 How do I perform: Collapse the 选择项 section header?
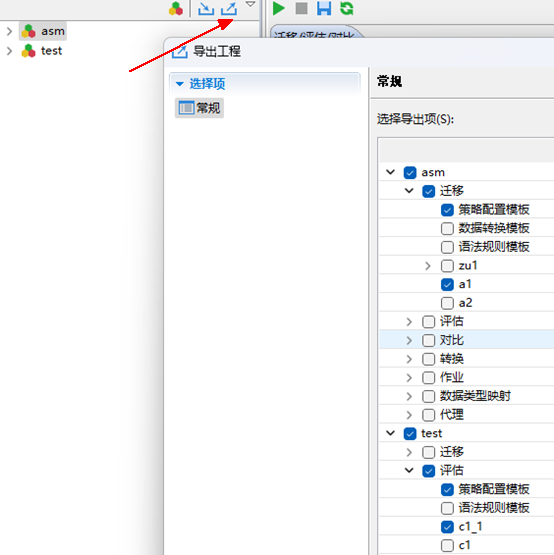click(180, 84)
